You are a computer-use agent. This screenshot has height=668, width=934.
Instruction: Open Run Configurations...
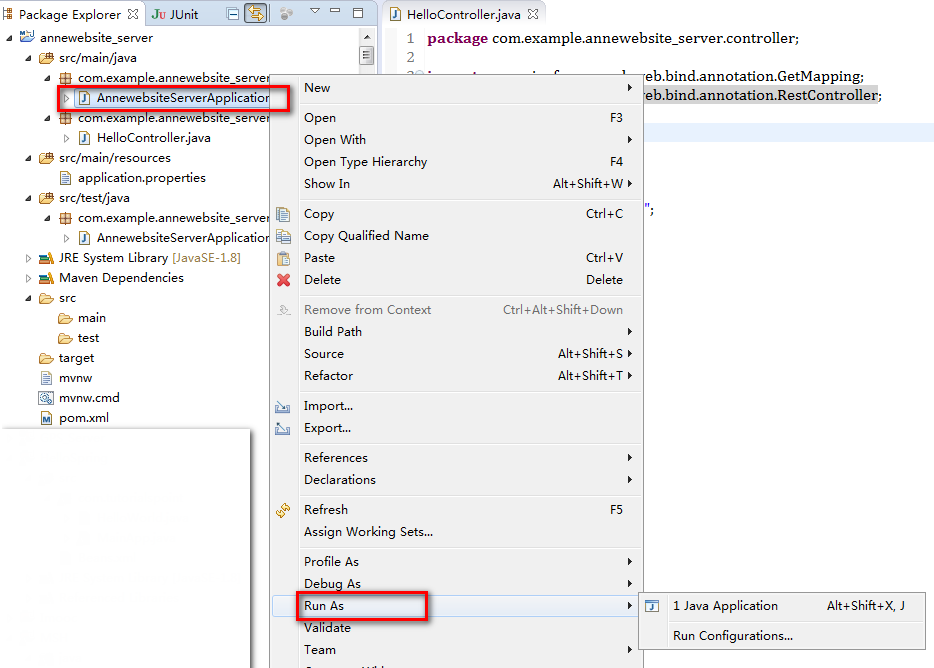click(782, 636)
